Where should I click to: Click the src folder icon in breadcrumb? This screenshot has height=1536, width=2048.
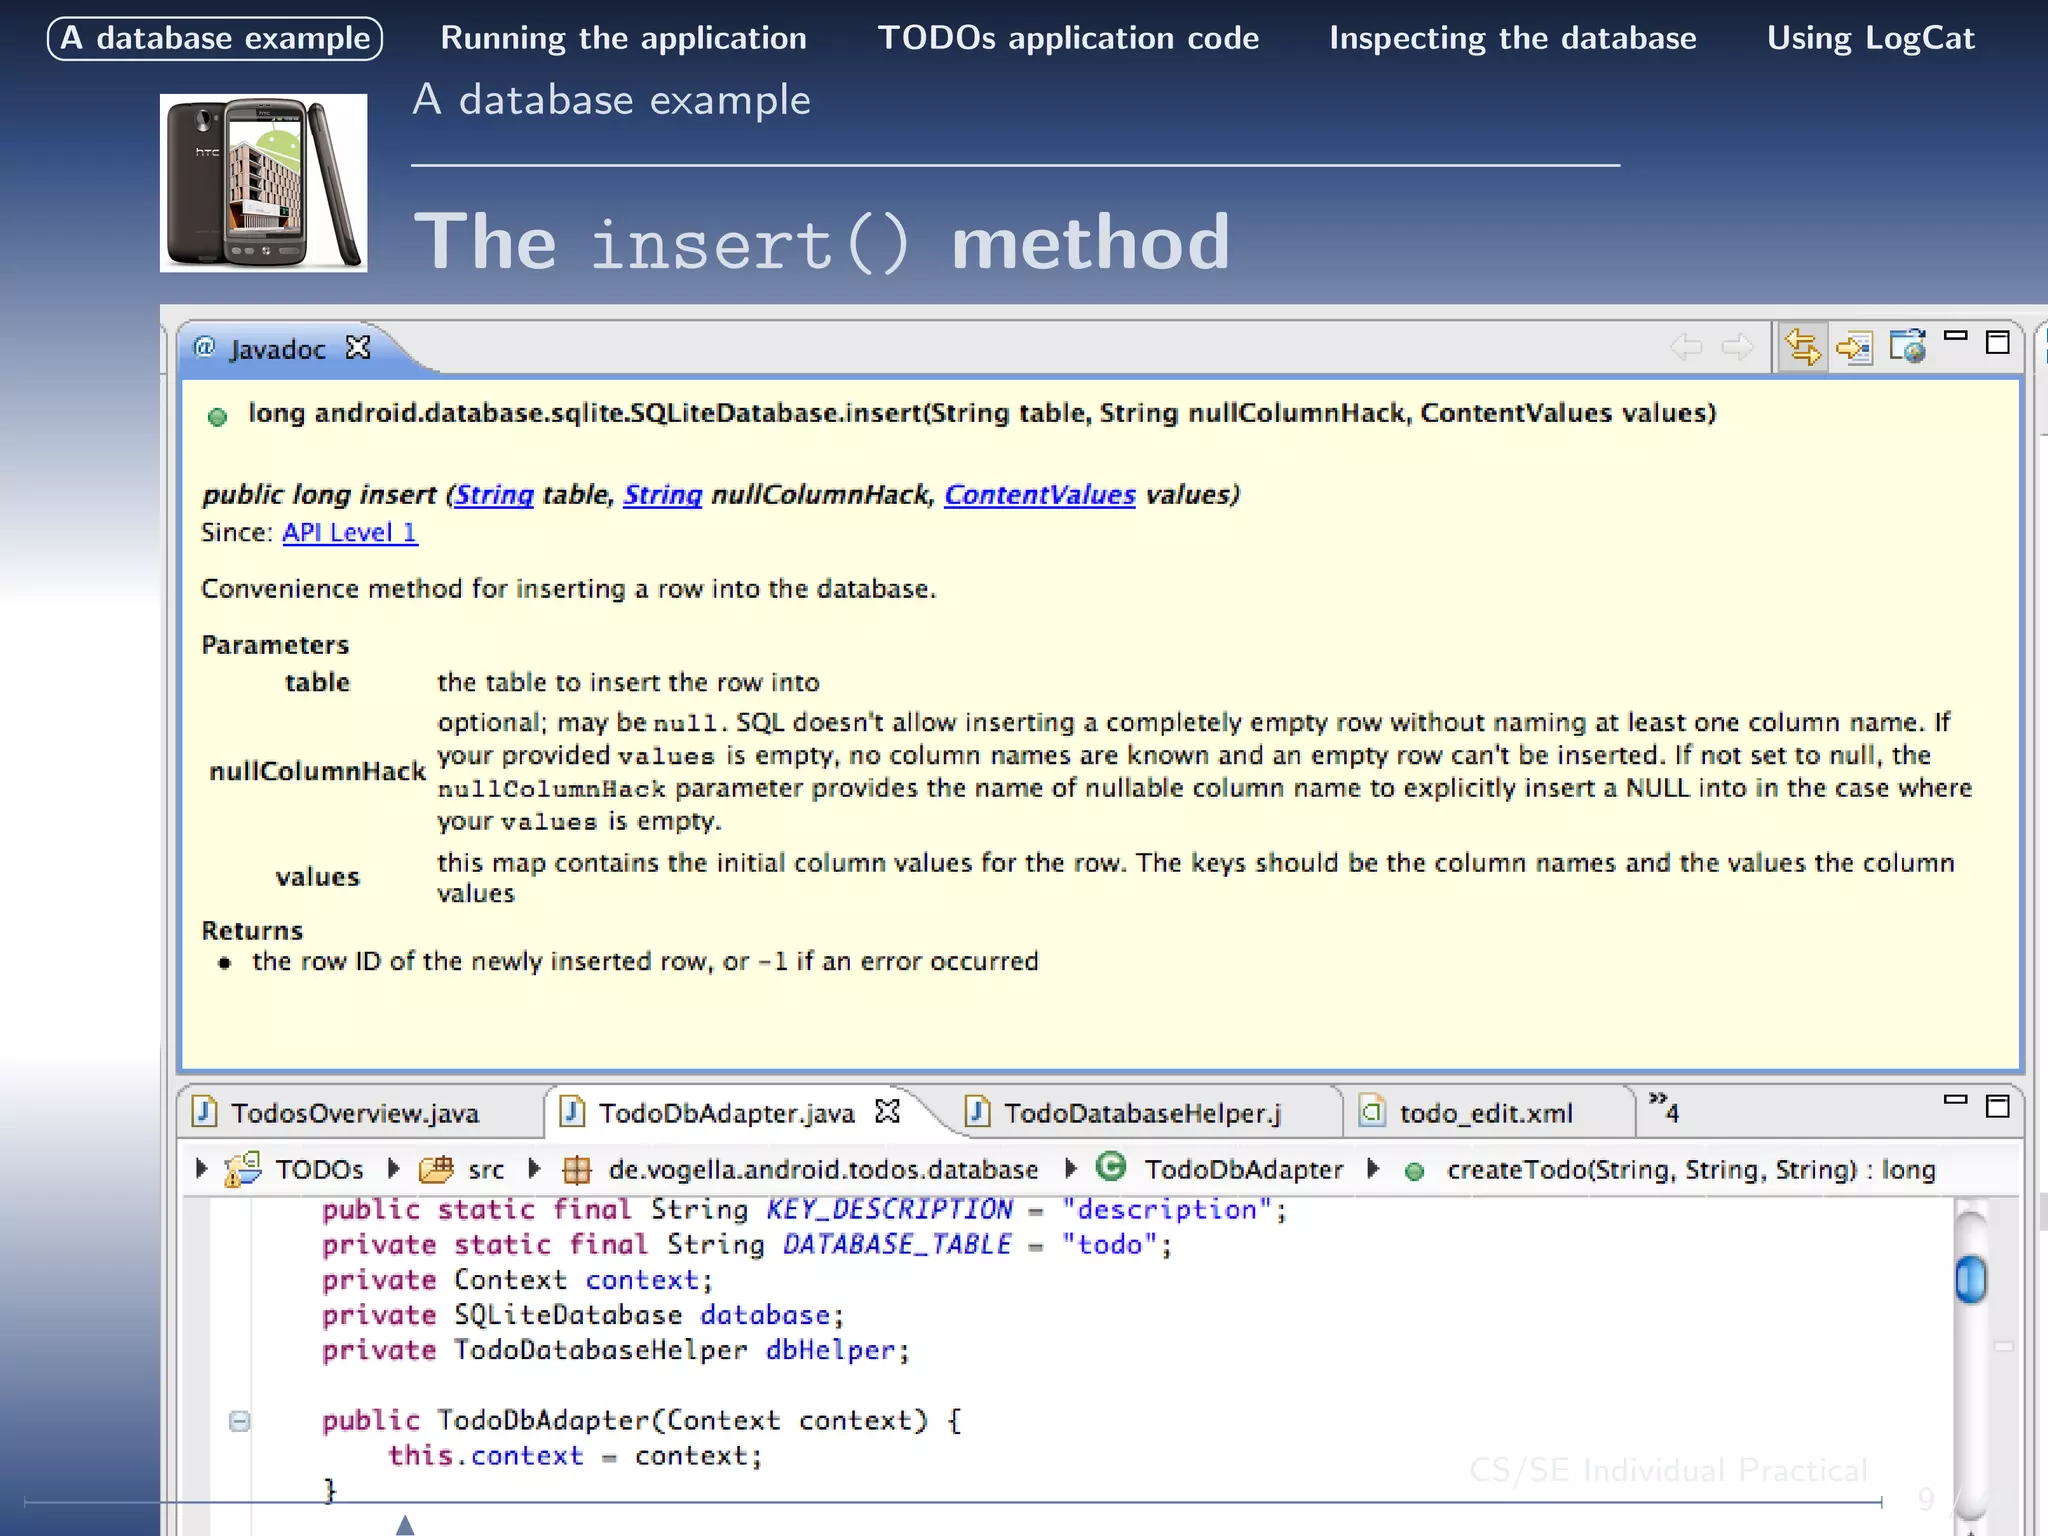[436, 1169]
